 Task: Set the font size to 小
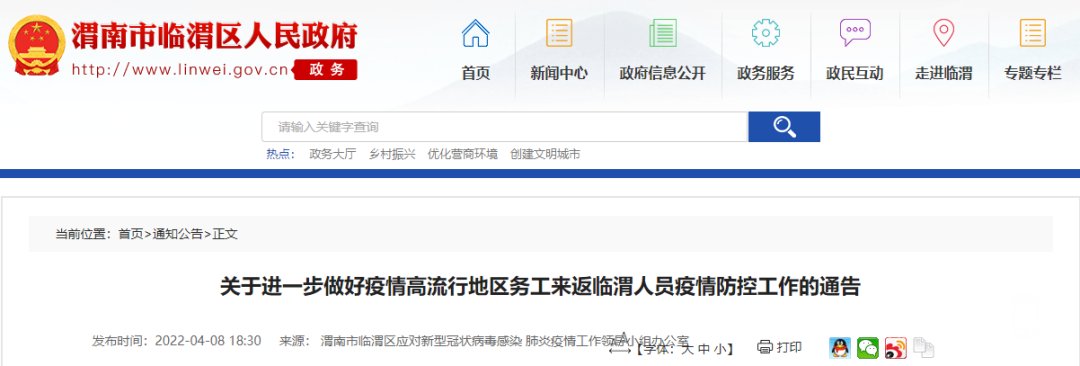pyautogui.click(x=719, y=349)
